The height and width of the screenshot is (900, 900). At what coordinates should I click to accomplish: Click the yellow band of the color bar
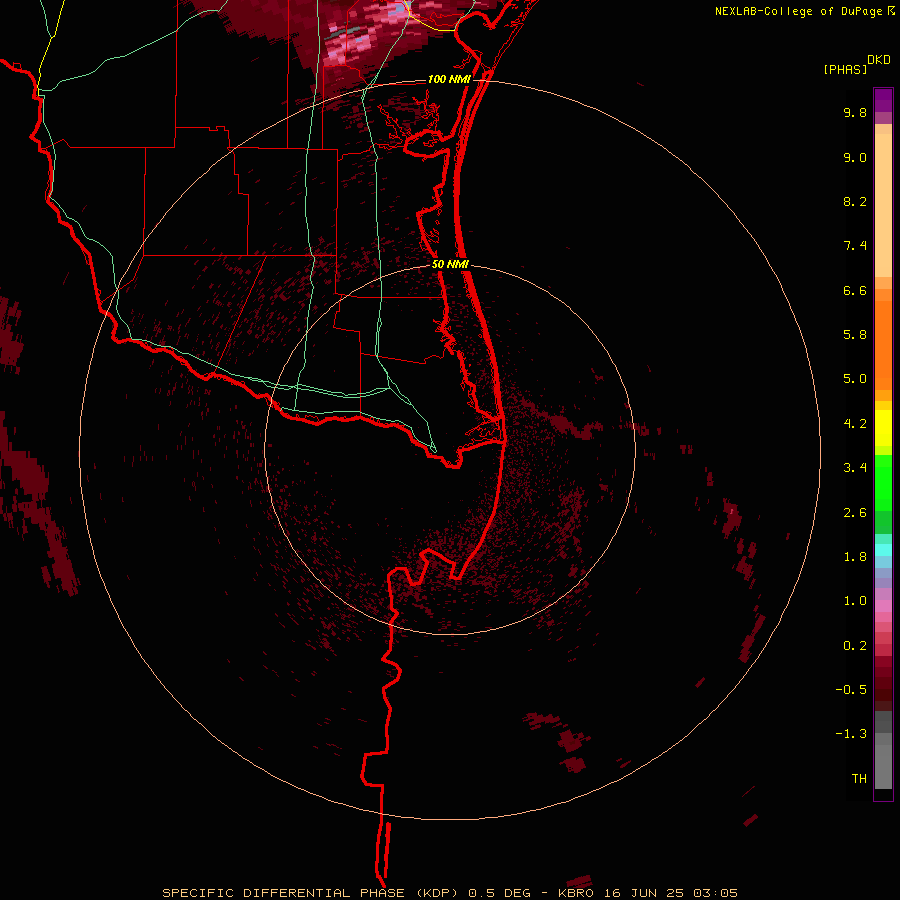[883, 428]
